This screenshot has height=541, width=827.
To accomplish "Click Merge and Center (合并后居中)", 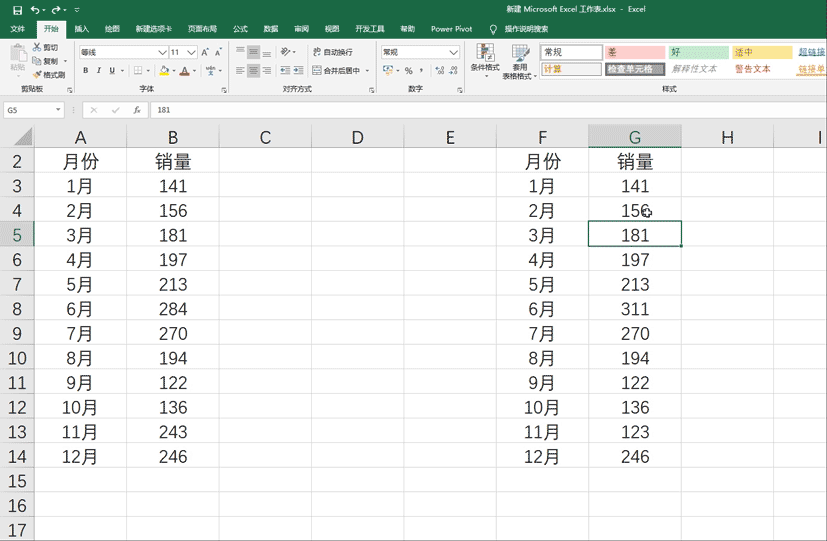I will tap(336, 70).
